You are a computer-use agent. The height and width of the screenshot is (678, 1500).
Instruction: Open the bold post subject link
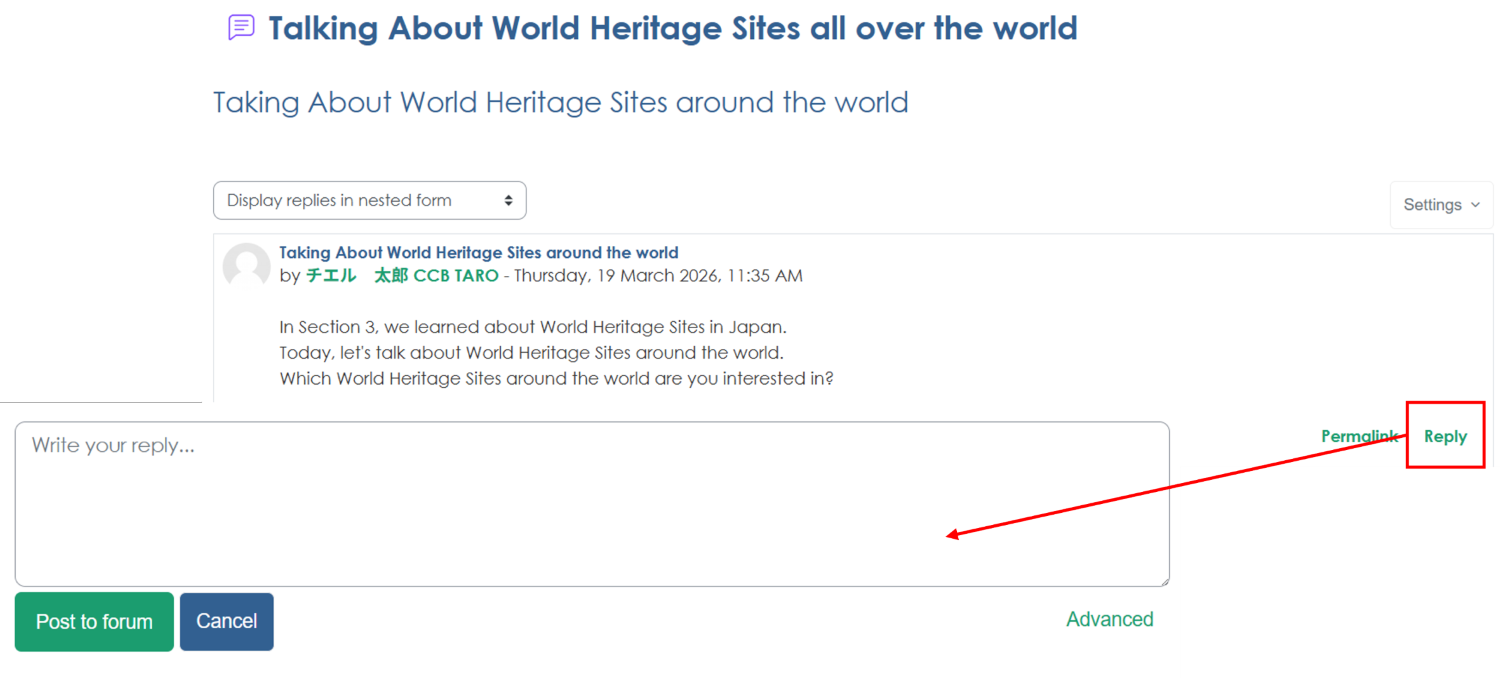pos(478,252)
